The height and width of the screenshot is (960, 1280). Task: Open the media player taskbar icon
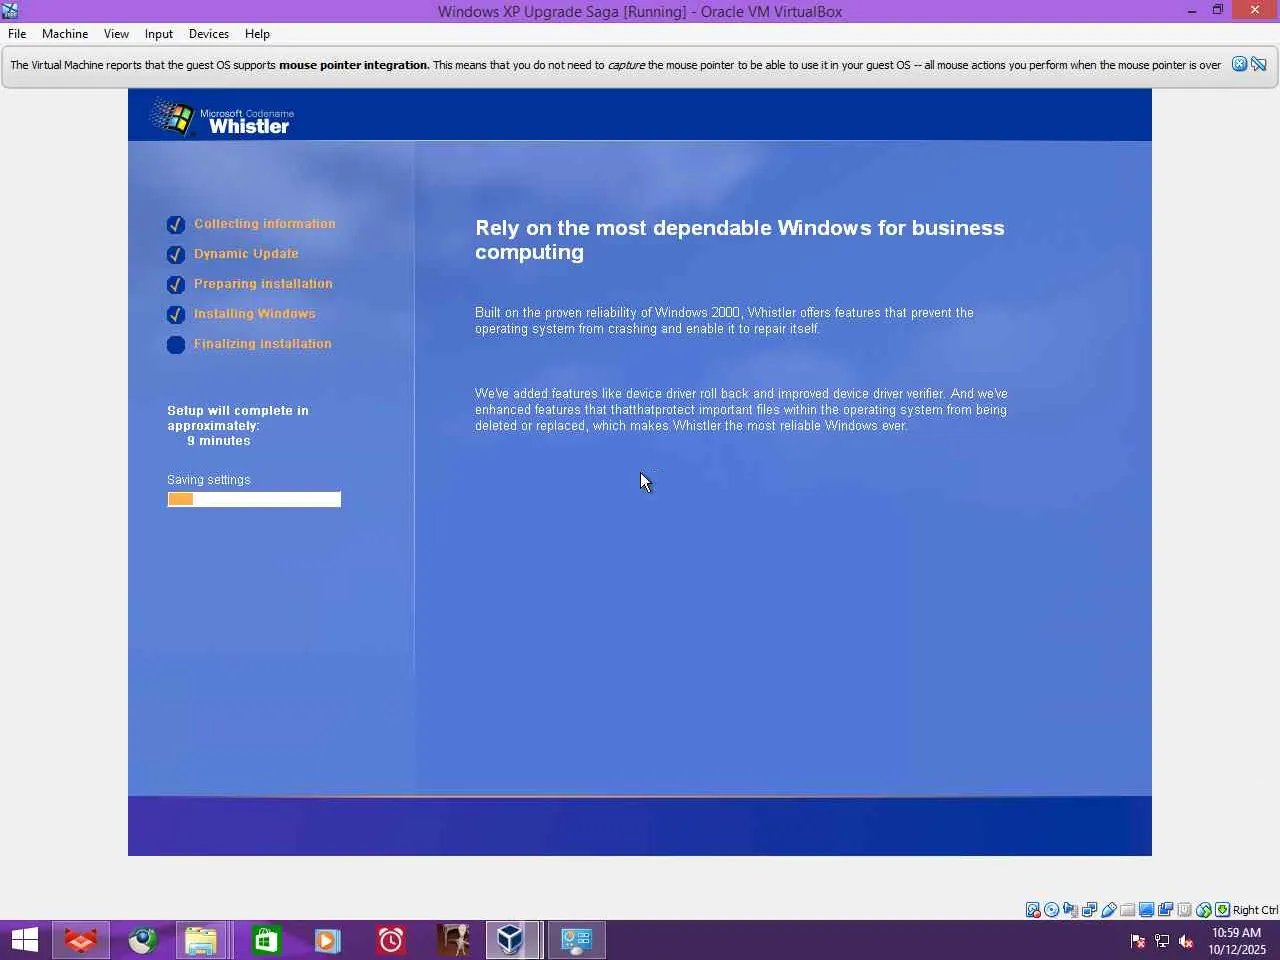[x=327, y=940]
